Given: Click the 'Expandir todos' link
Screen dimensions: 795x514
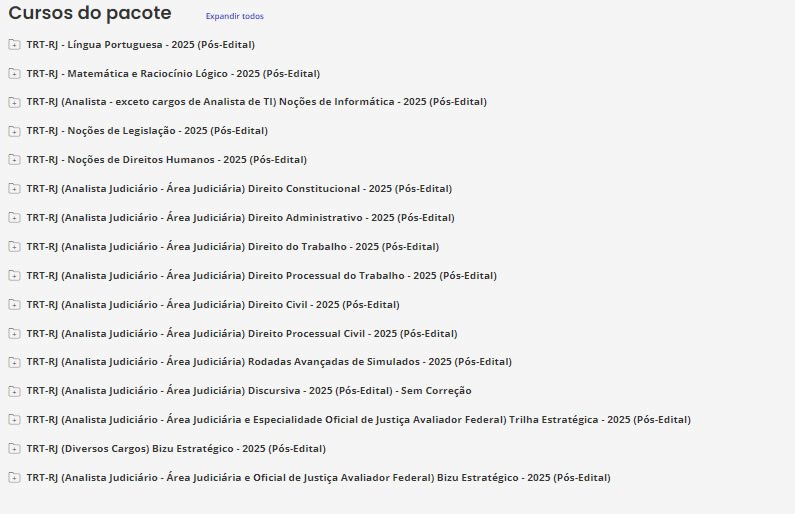Looking at the screenshot, I should click(234, 17).
